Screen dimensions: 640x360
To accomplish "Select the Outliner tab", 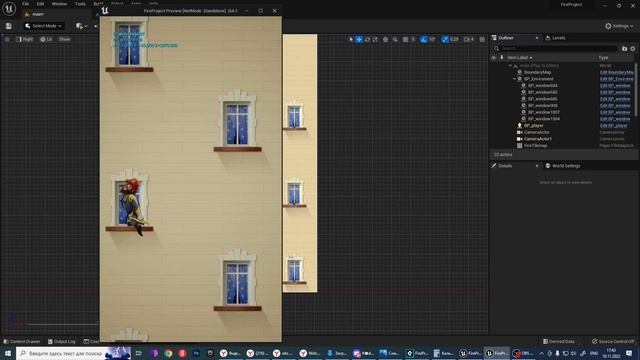I will (x=505, y=38).
